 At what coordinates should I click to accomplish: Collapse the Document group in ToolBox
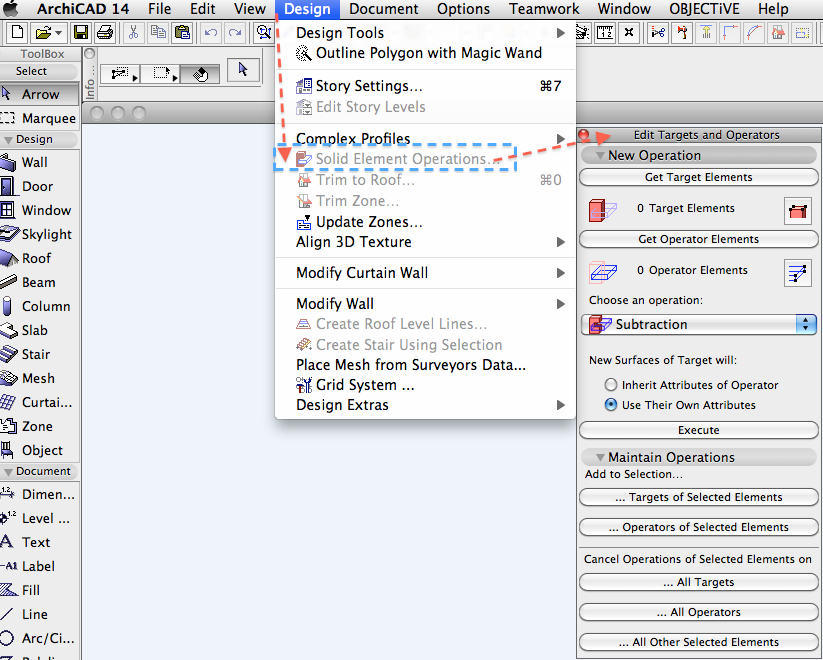tap(8, 472)
